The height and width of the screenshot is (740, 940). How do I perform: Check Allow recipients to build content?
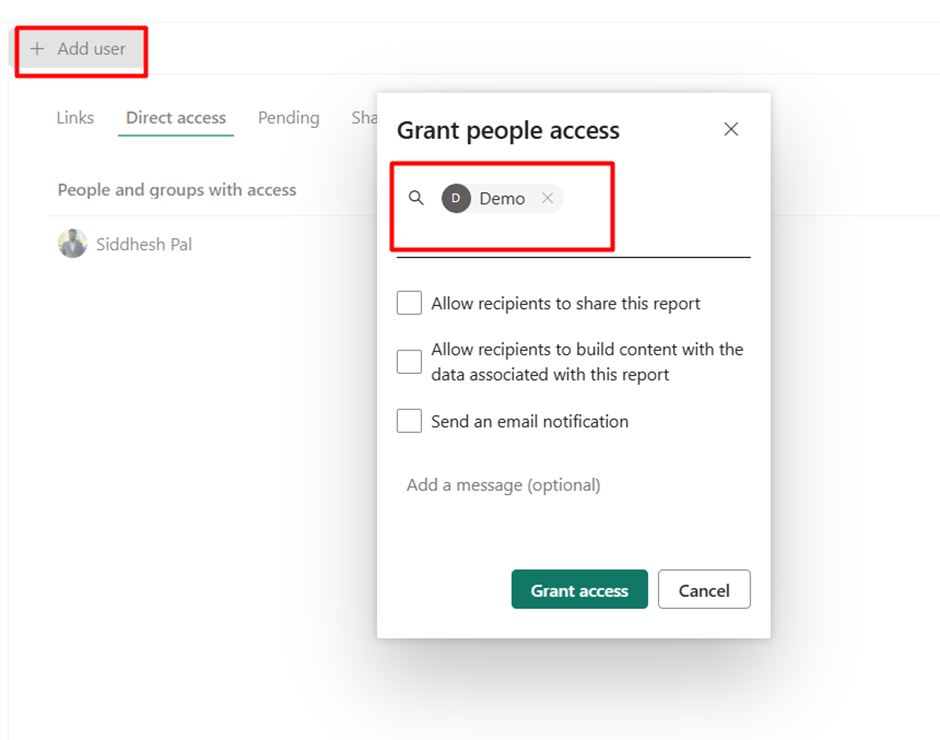click(409, 362)
